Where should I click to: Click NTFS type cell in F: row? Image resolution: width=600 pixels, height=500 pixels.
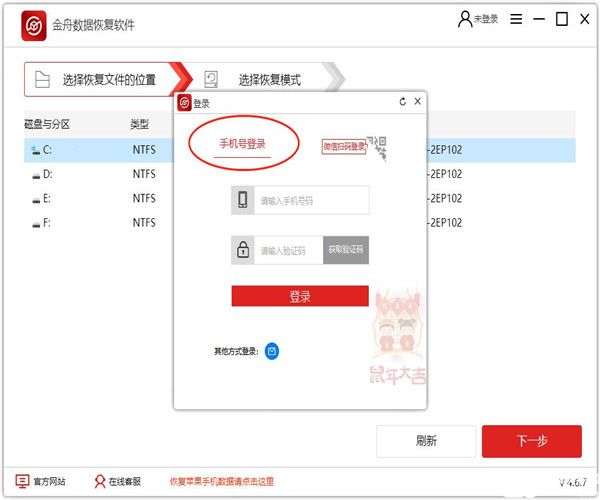(144, 223)
